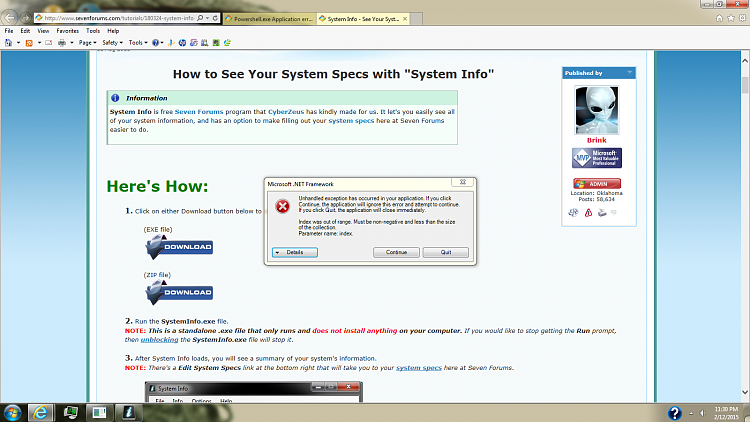The image size is (750, 422).
Task: Open the Seven Forums link
Action: [199, 111]
